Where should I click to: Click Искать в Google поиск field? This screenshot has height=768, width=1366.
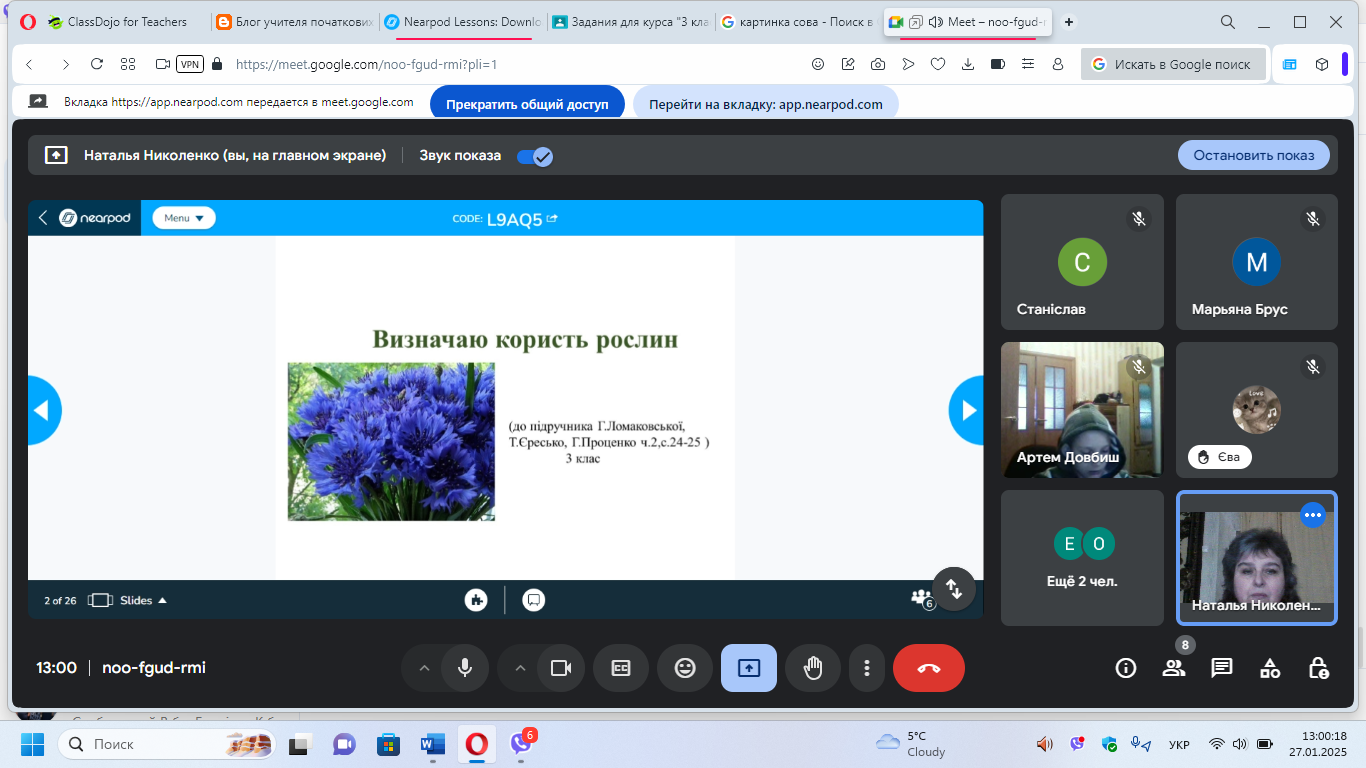click(x=1174, y=64)
